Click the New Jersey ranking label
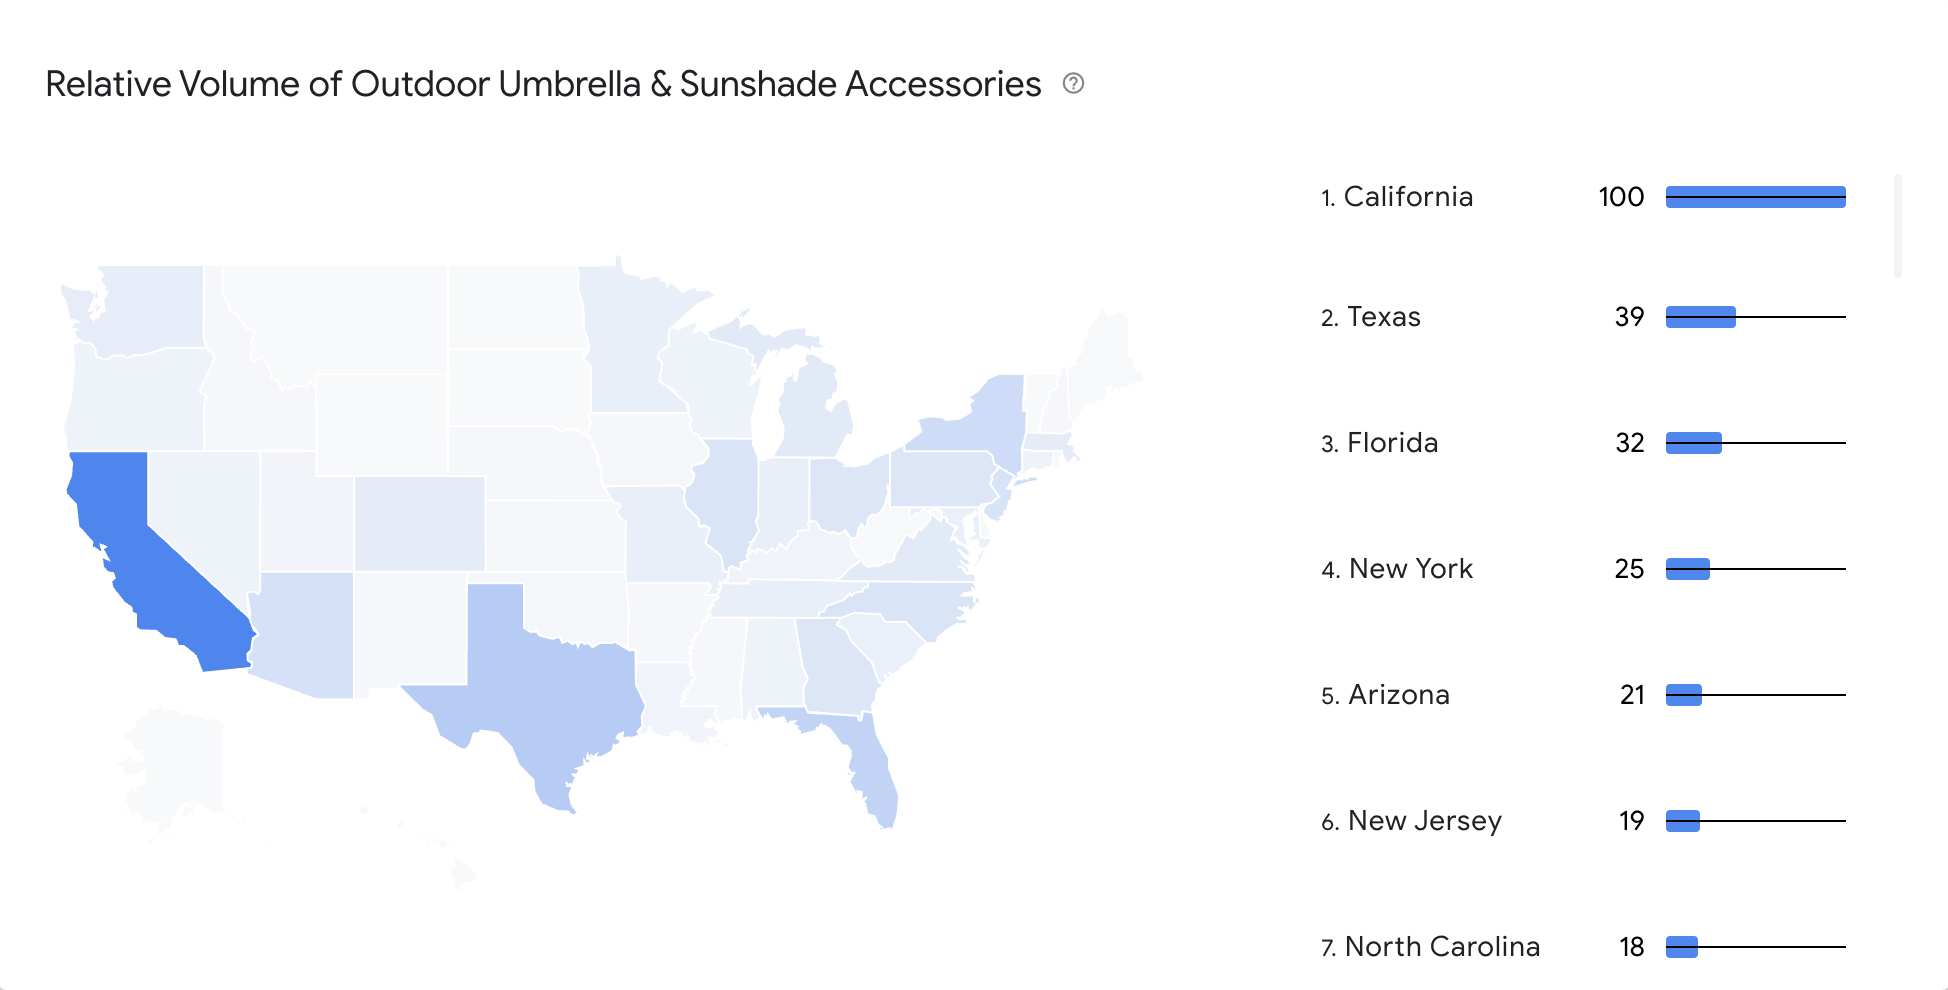The height and width of the screenshot is (990, 1948). [x=1411, y=821]
